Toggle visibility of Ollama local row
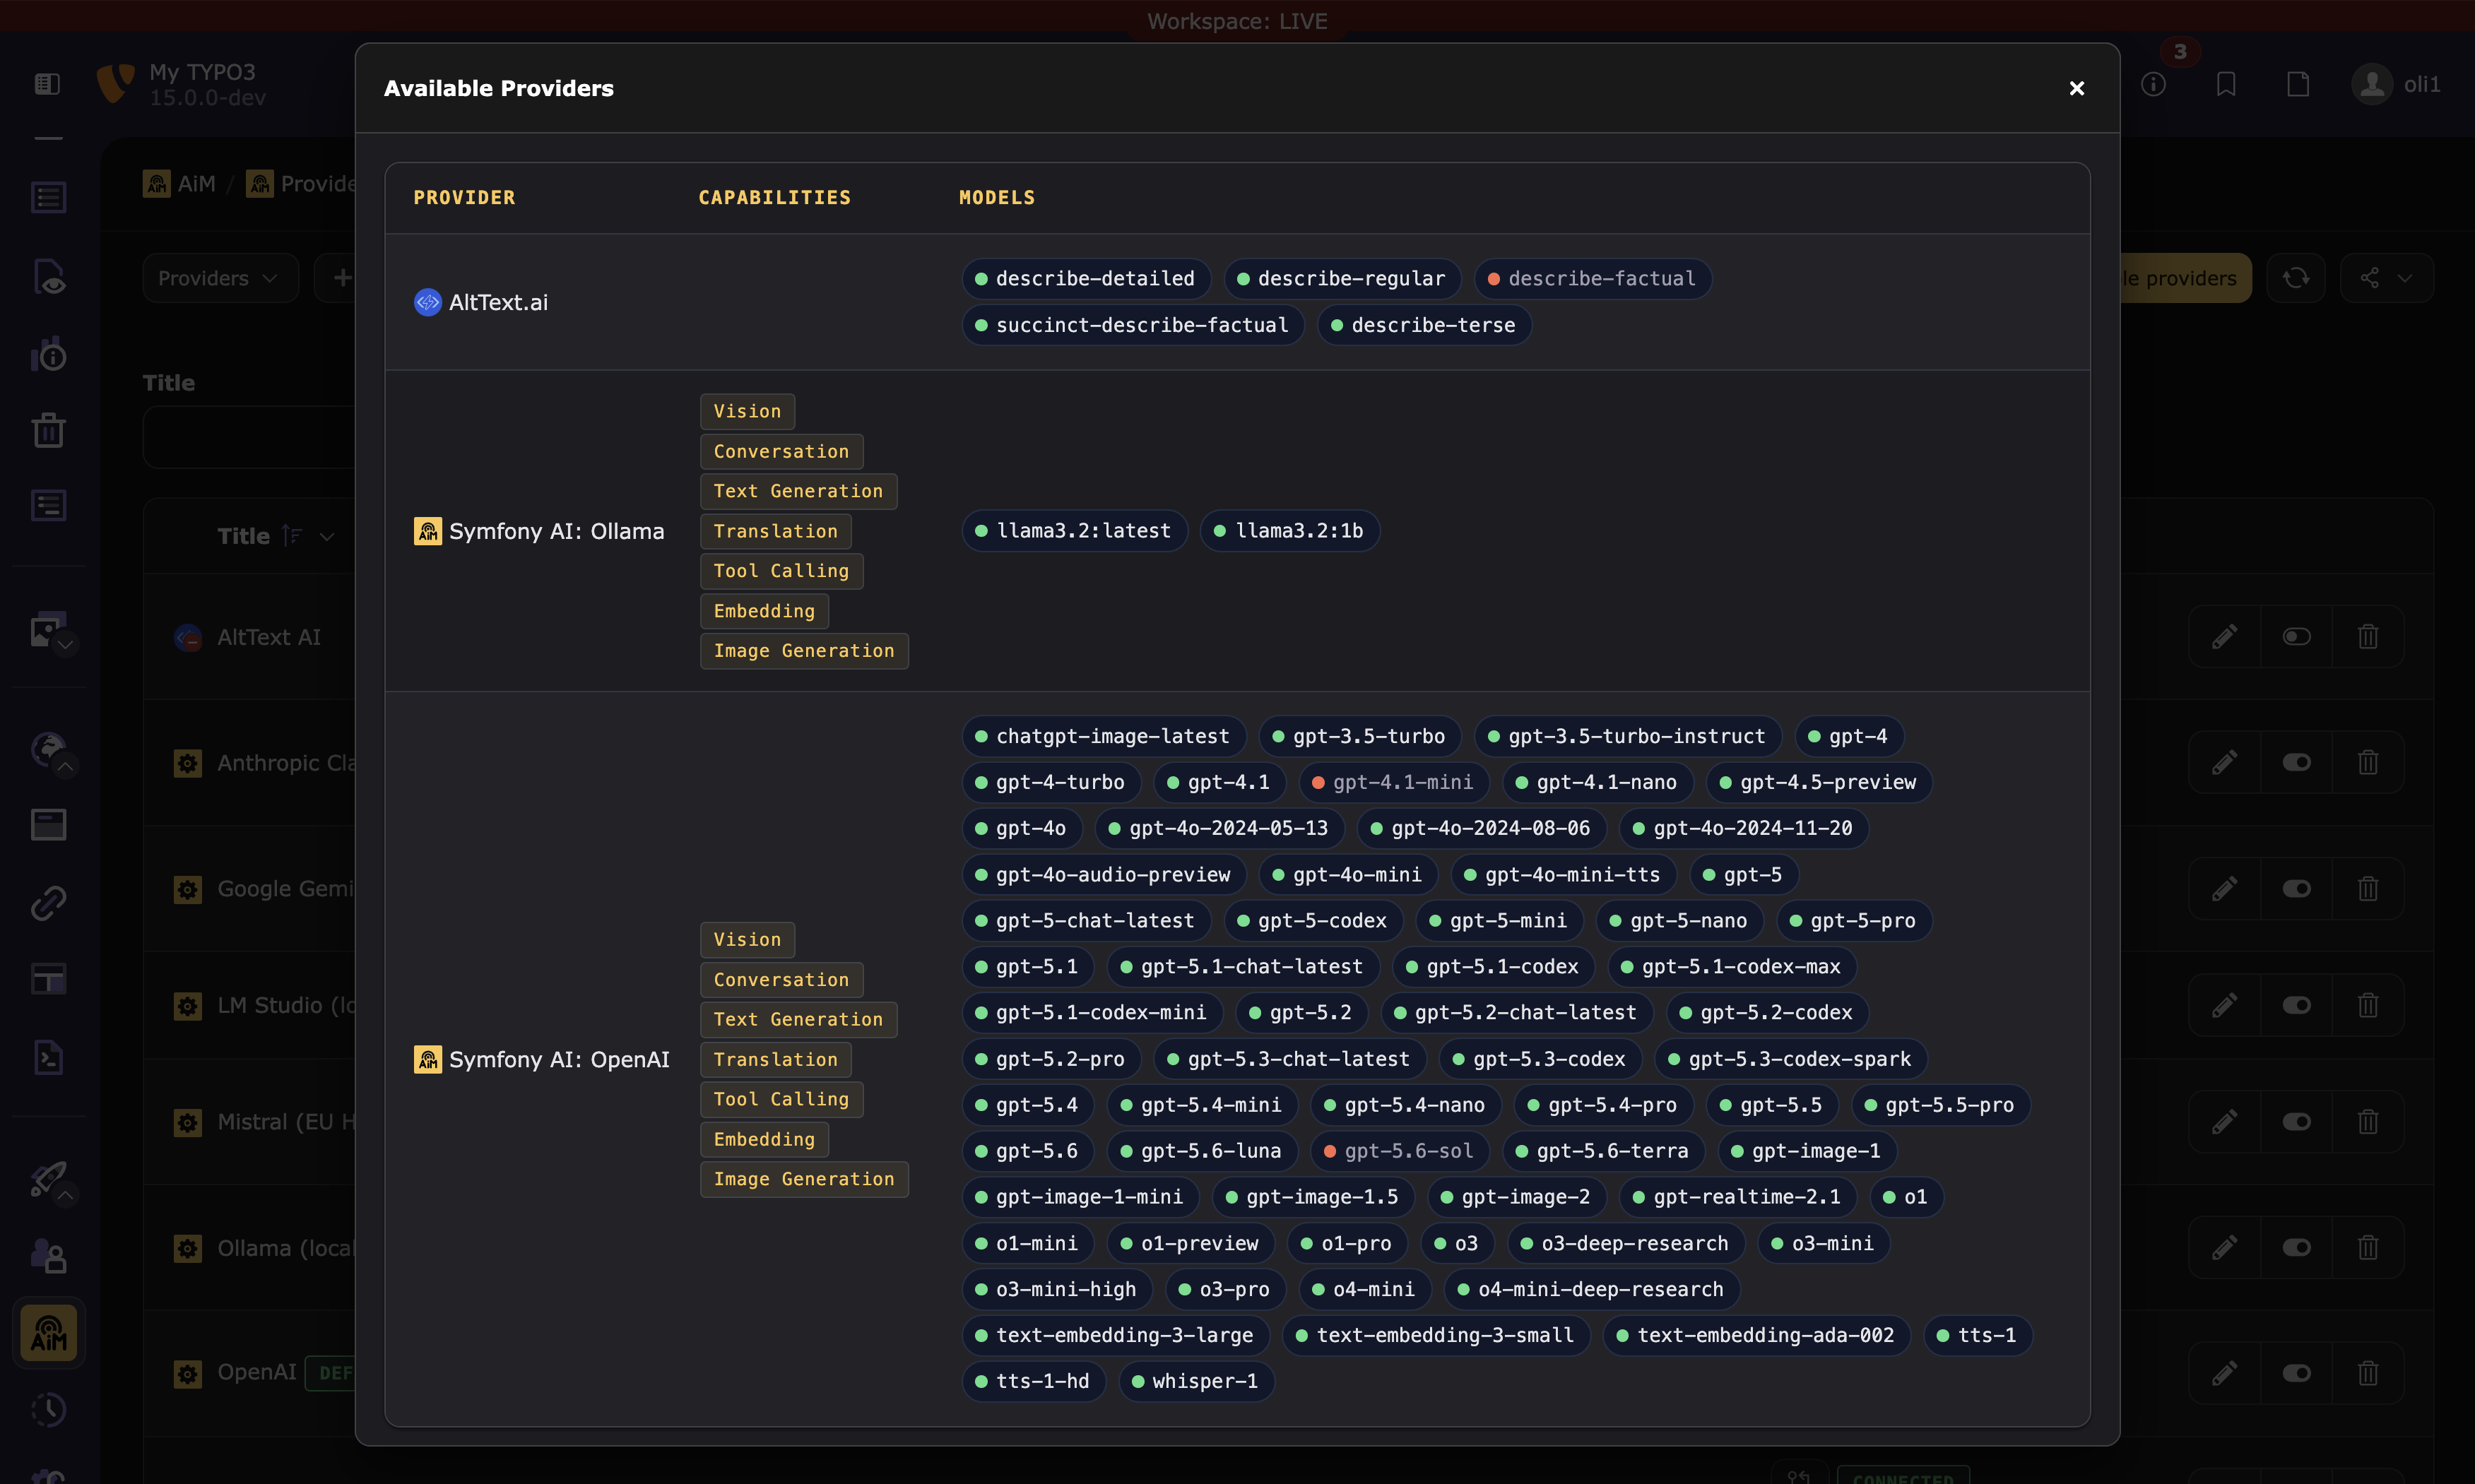This screenshot has width=2475, height=1484. click(2296, 1248)
